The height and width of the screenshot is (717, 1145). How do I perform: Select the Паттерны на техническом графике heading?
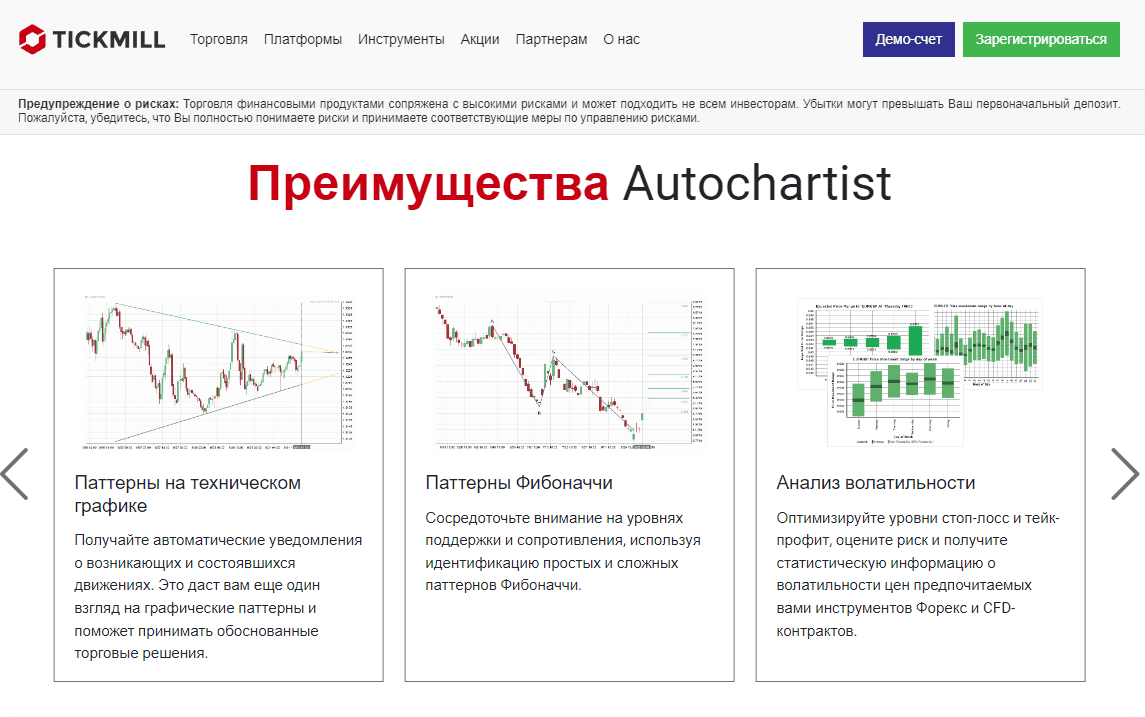188,494
